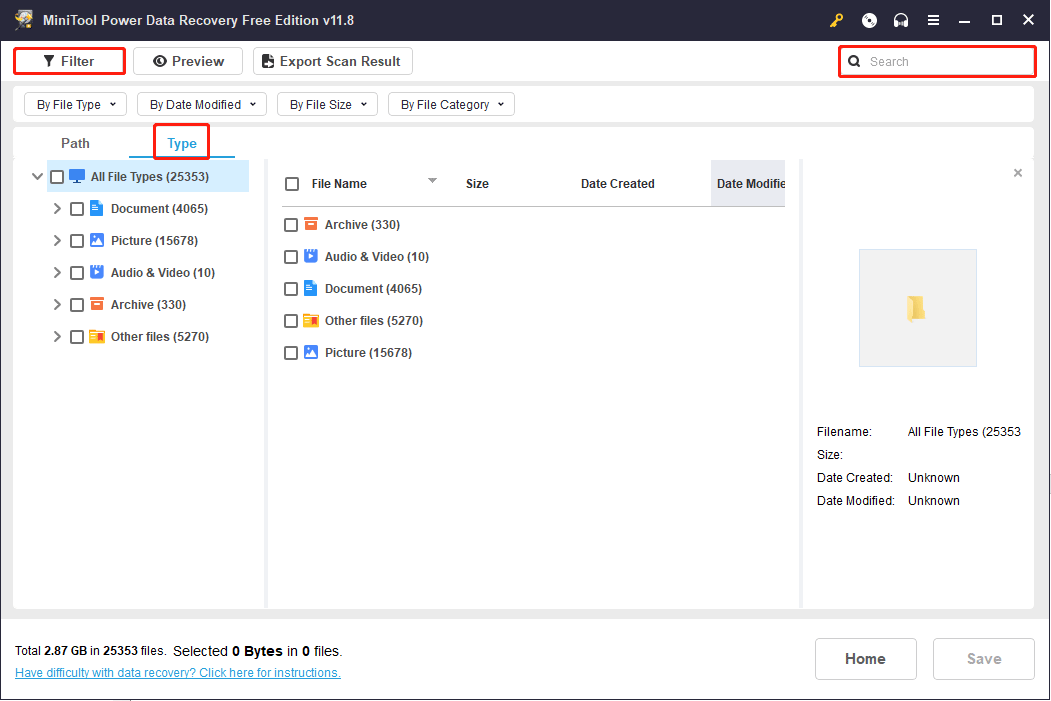Close the preview panel with X
1051x701 pixels.
(x=1017, y=173)
